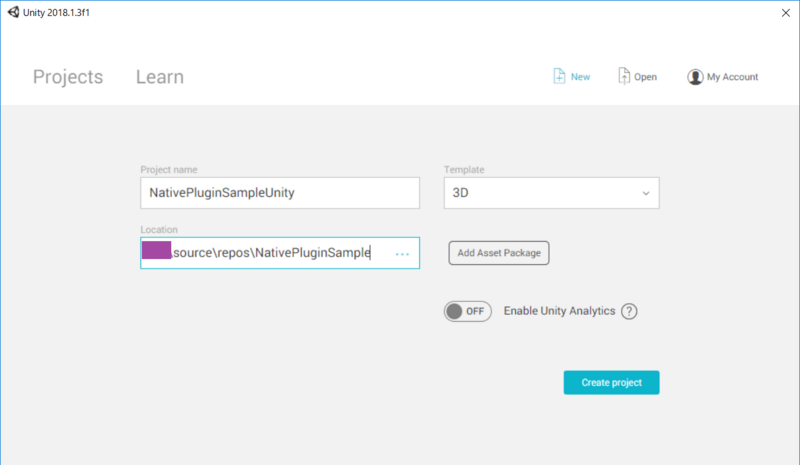Switch to the Projects tab
This screenshot has height=465, width=800.
point(68,77)
